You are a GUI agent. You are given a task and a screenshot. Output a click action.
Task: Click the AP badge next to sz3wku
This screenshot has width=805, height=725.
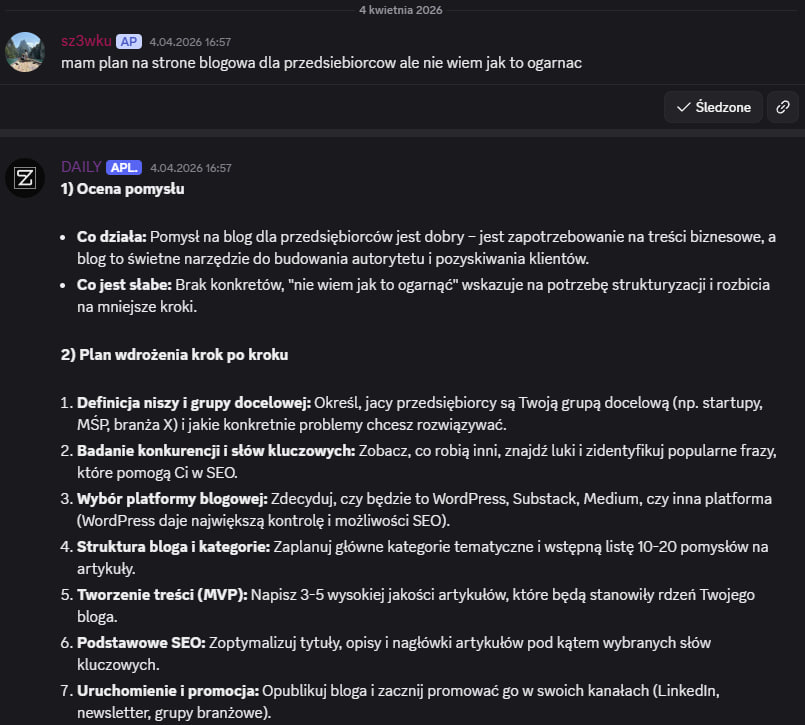click(128, 41)
